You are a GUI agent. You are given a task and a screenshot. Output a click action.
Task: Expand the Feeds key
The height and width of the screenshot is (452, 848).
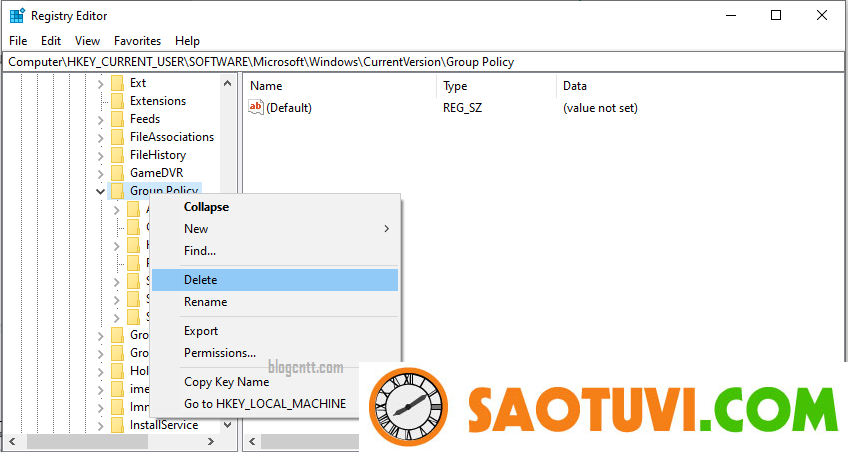[x=101, y=120]
